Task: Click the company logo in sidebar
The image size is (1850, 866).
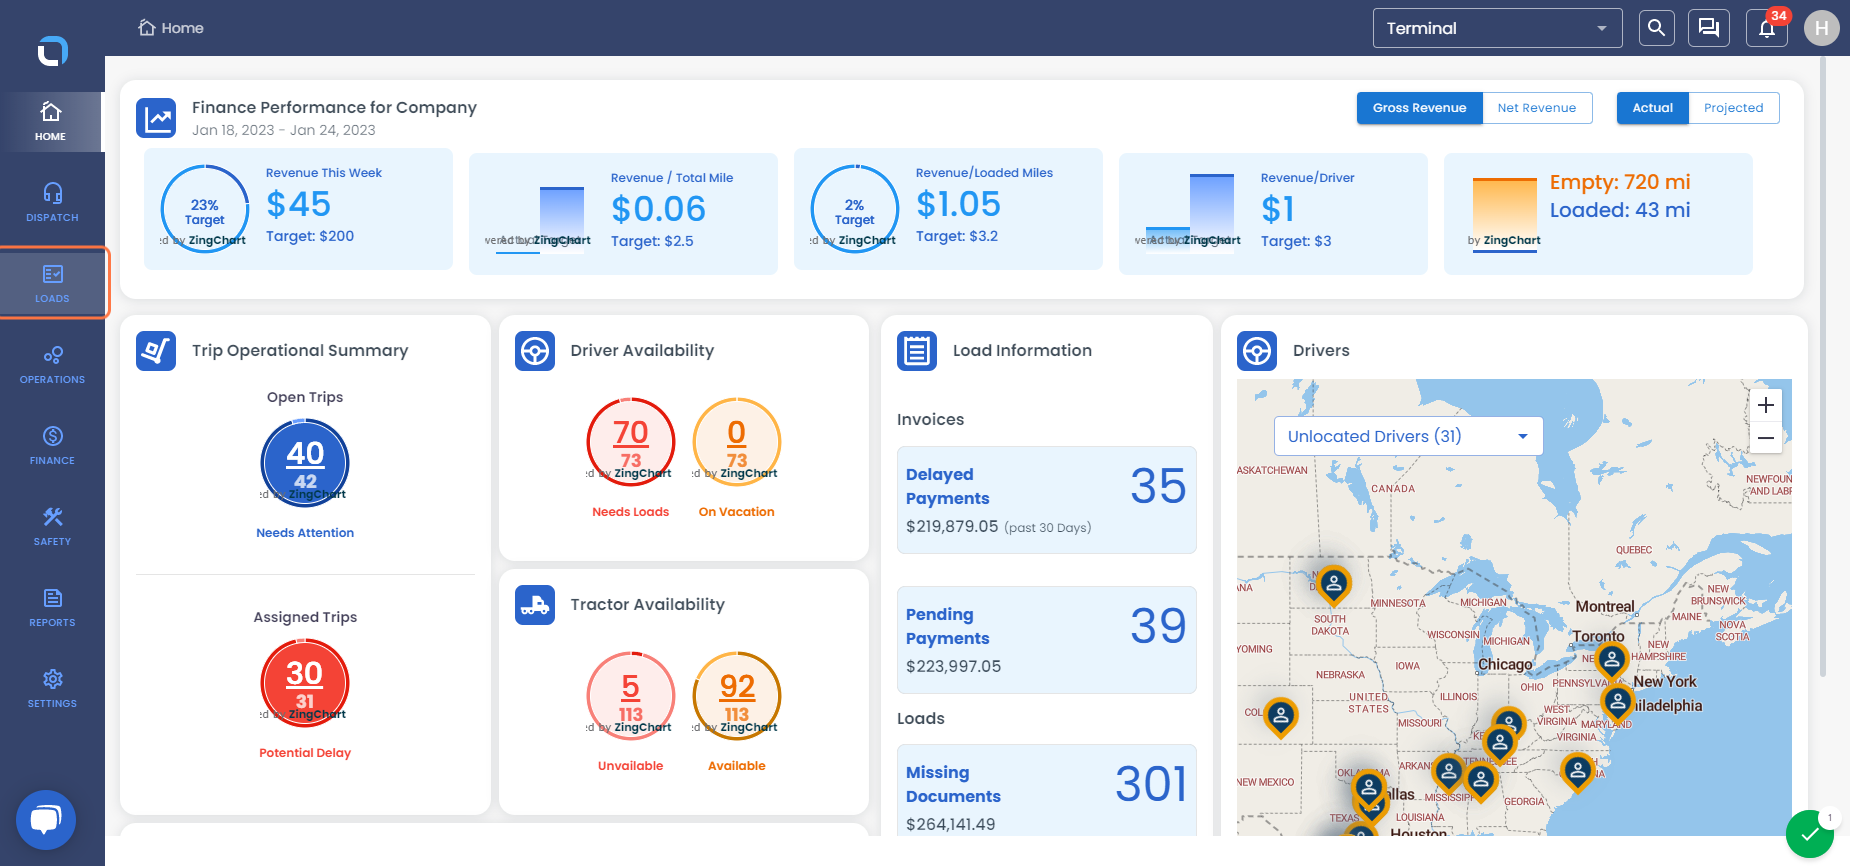Action: pyautogui.click(x=52, y=50)
